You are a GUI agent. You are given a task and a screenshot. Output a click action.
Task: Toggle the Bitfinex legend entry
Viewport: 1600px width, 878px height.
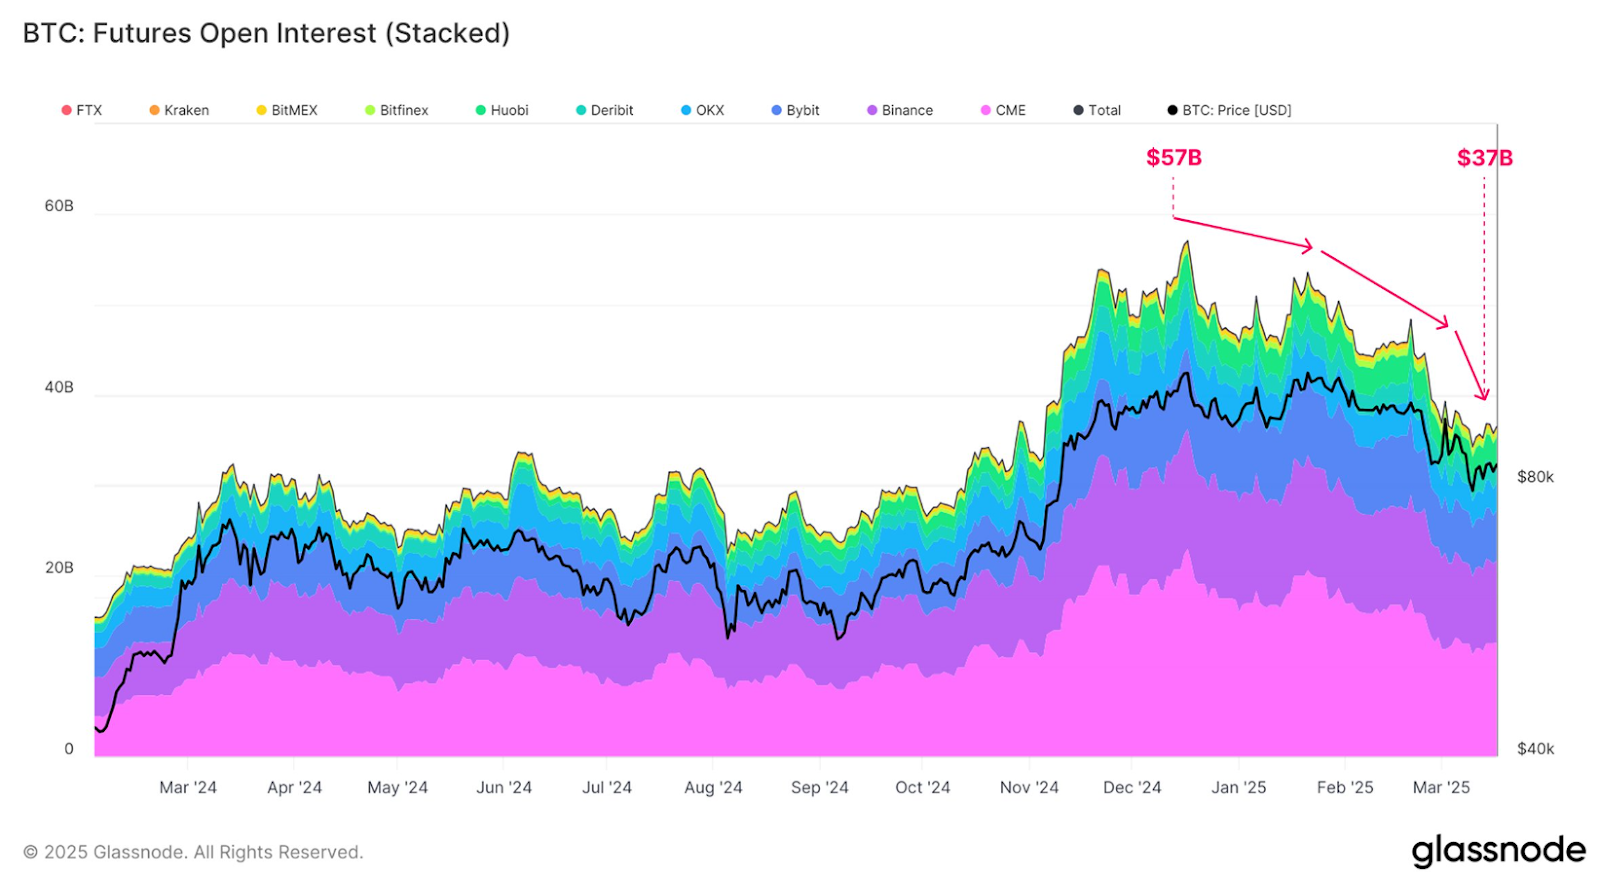click(x=397, y=110)
